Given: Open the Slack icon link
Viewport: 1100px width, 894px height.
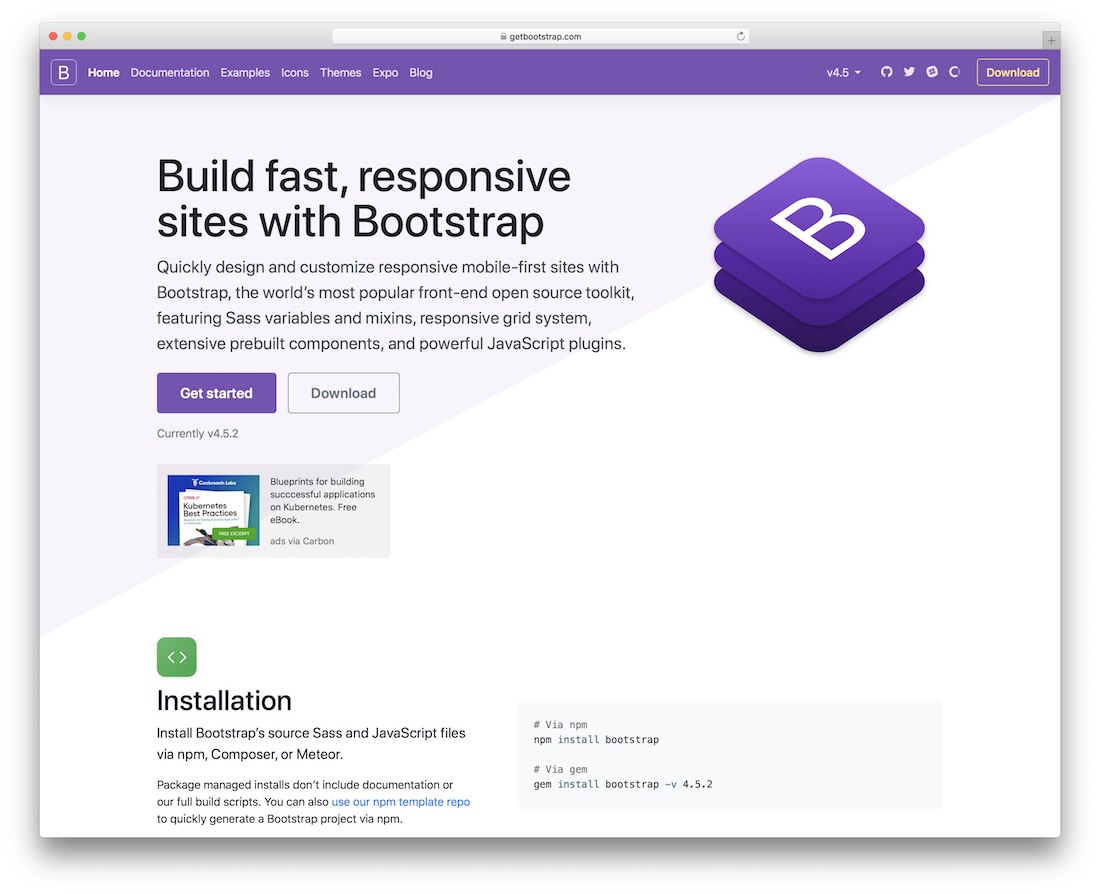Looking at the screenshot, I should click(x=932, y=72).
